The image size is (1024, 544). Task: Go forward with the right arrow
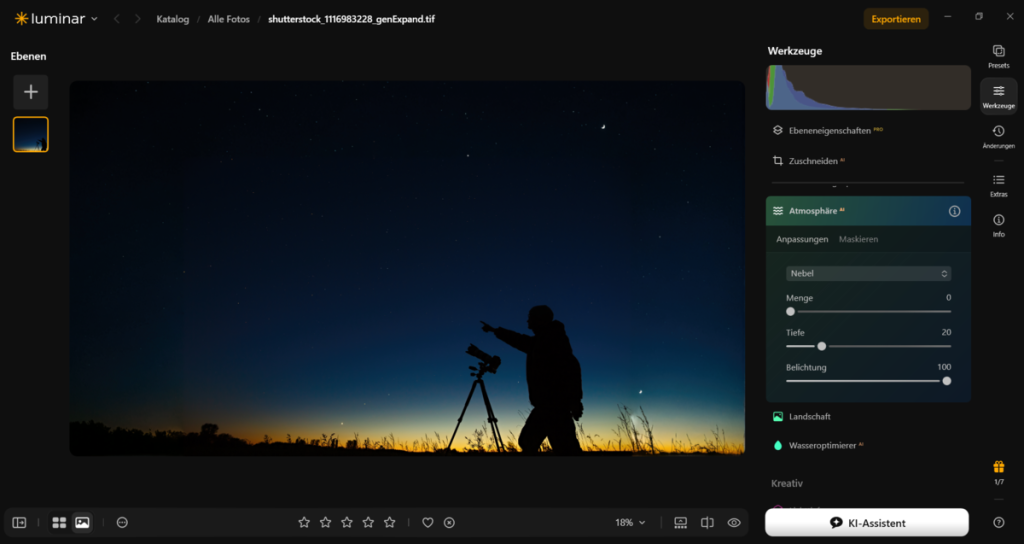pyautogui.click(x=138, y=19)
